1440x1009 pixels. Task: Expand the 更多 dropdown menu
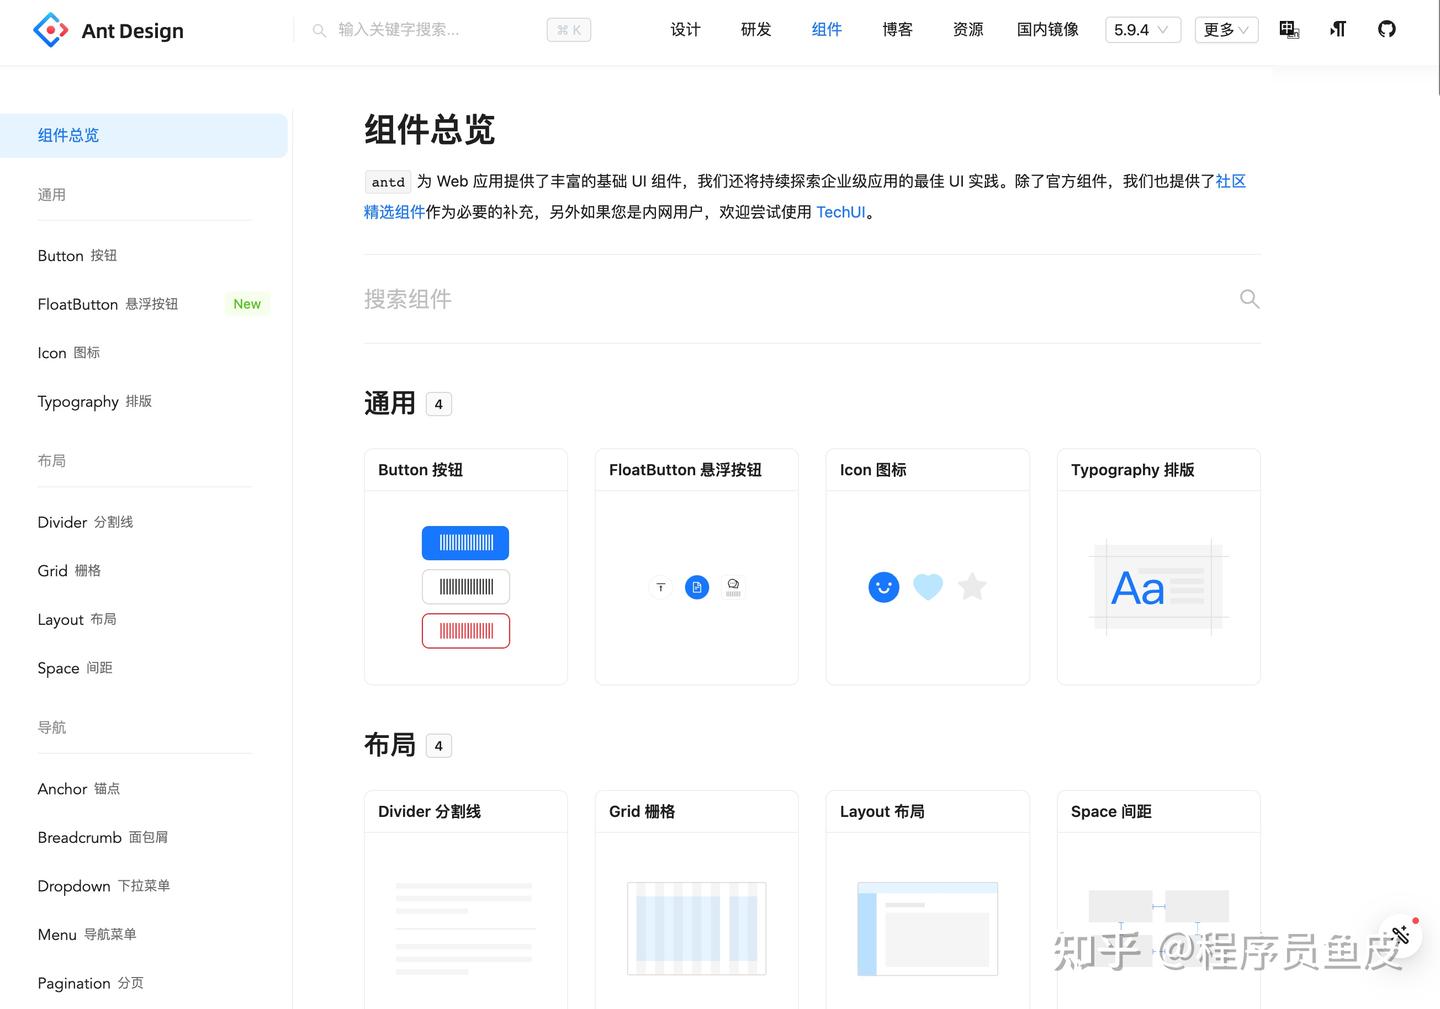[1227, 30]
